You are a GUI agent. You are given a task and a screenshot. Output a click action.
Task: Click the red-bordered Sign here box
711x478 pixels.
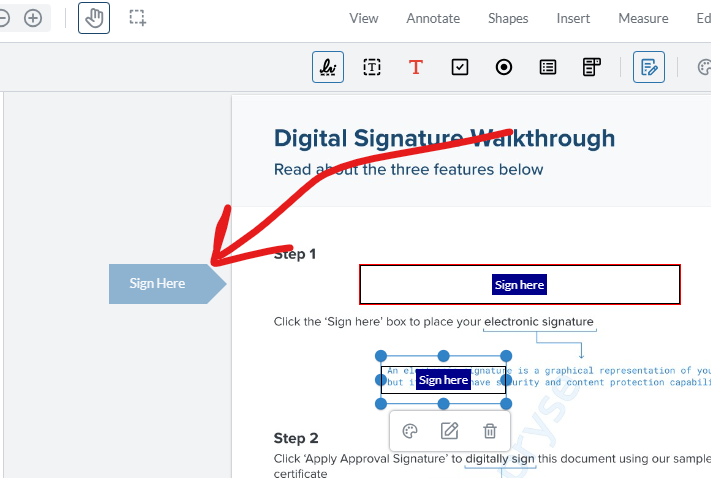click(520, 285)
